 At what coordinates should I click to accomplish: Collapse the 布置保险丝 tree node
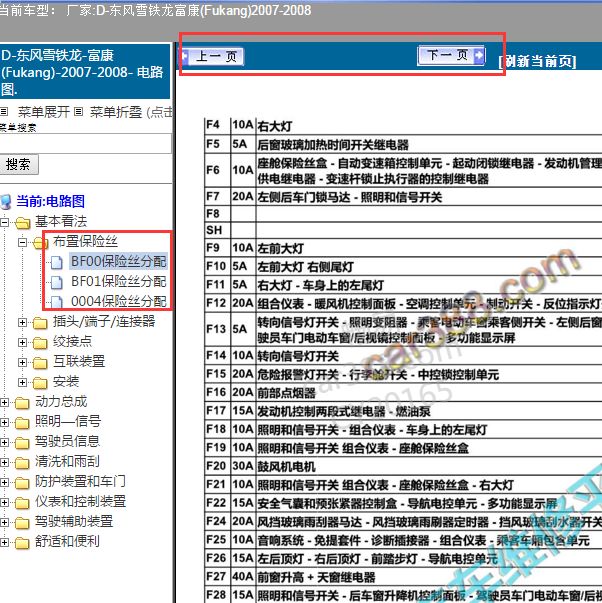click(x=22, y=242)
